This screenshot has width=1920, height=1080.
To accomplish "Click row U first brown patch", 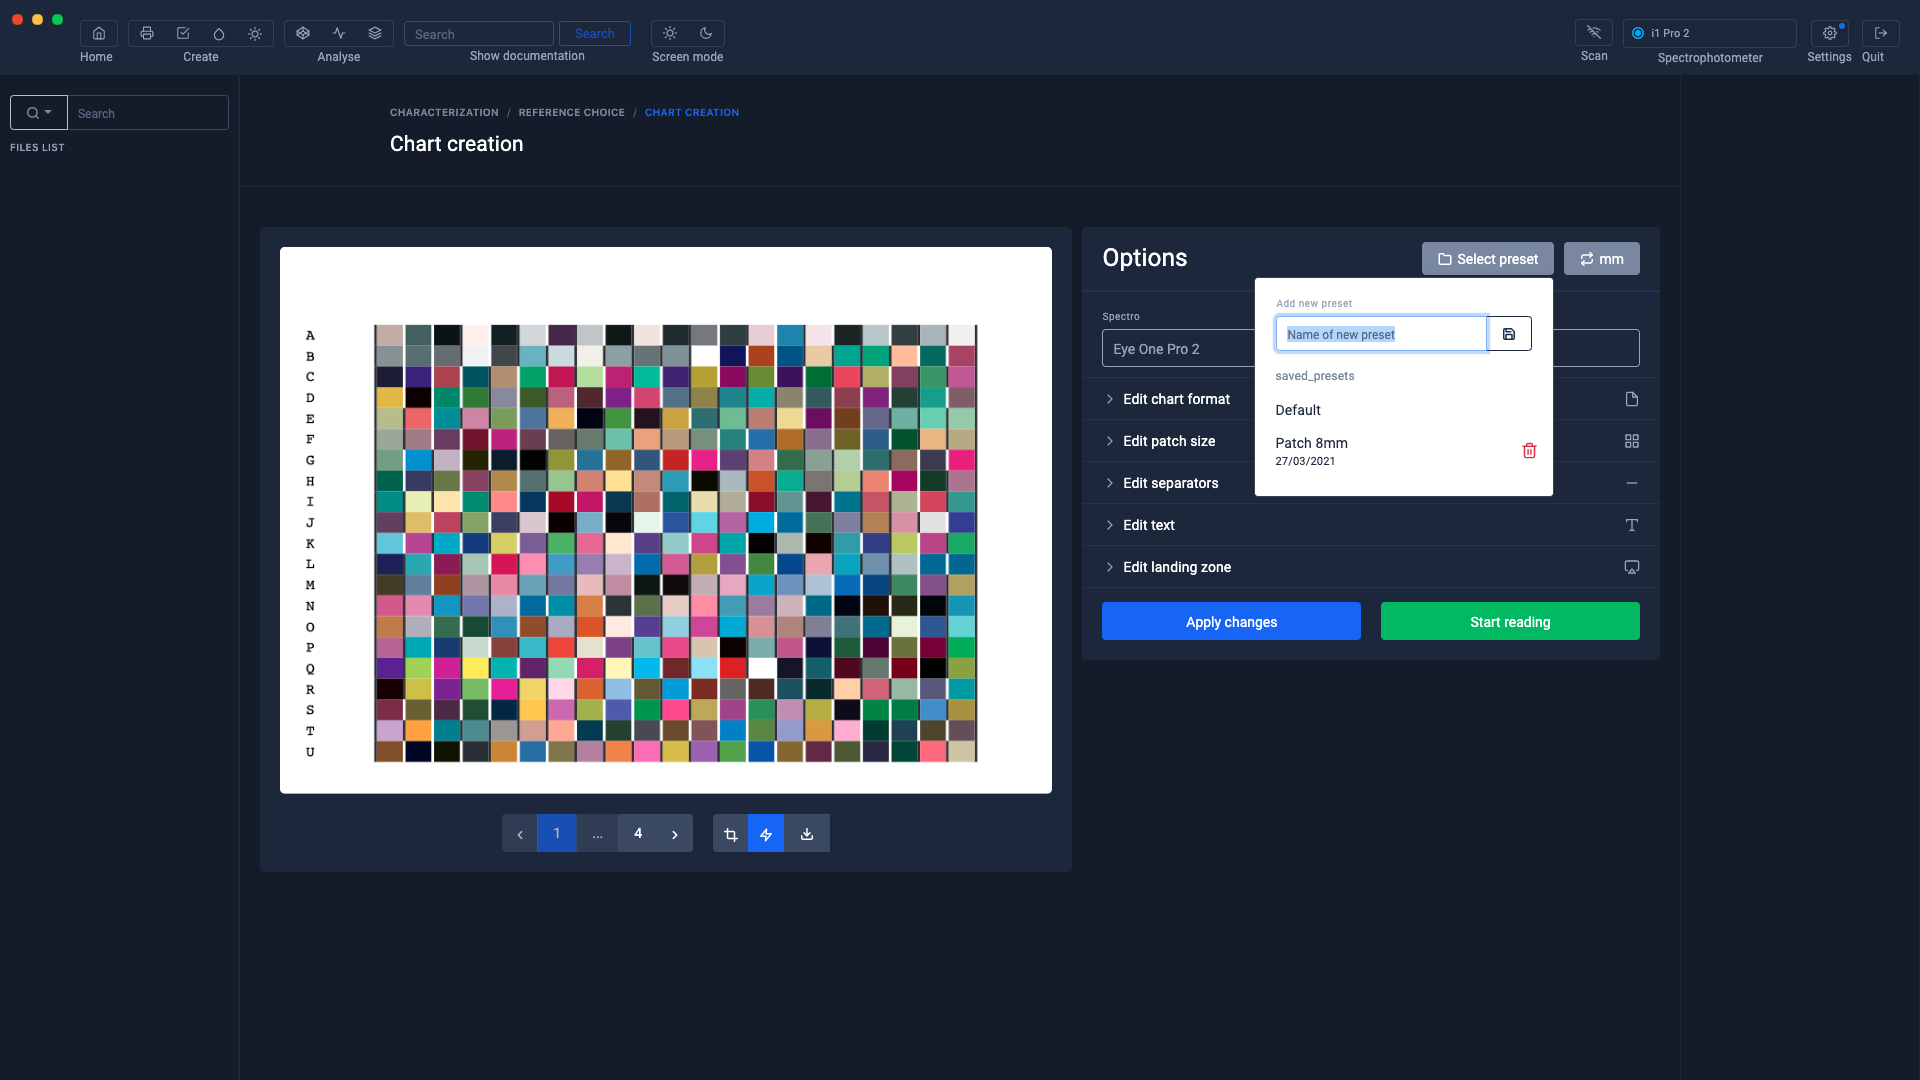I will coord(390,751).
